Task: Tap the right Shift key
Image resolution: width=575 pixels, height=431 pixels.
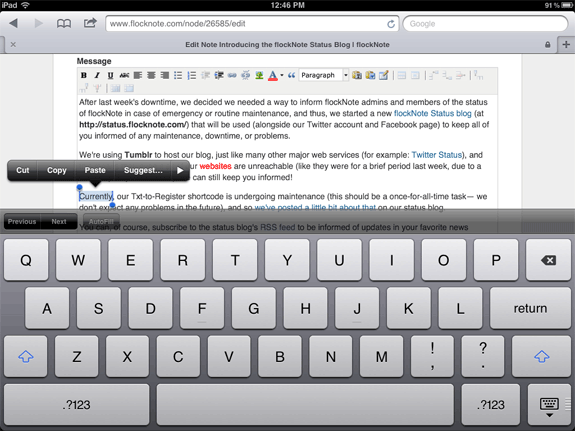Action: click(x=541, y=356)
